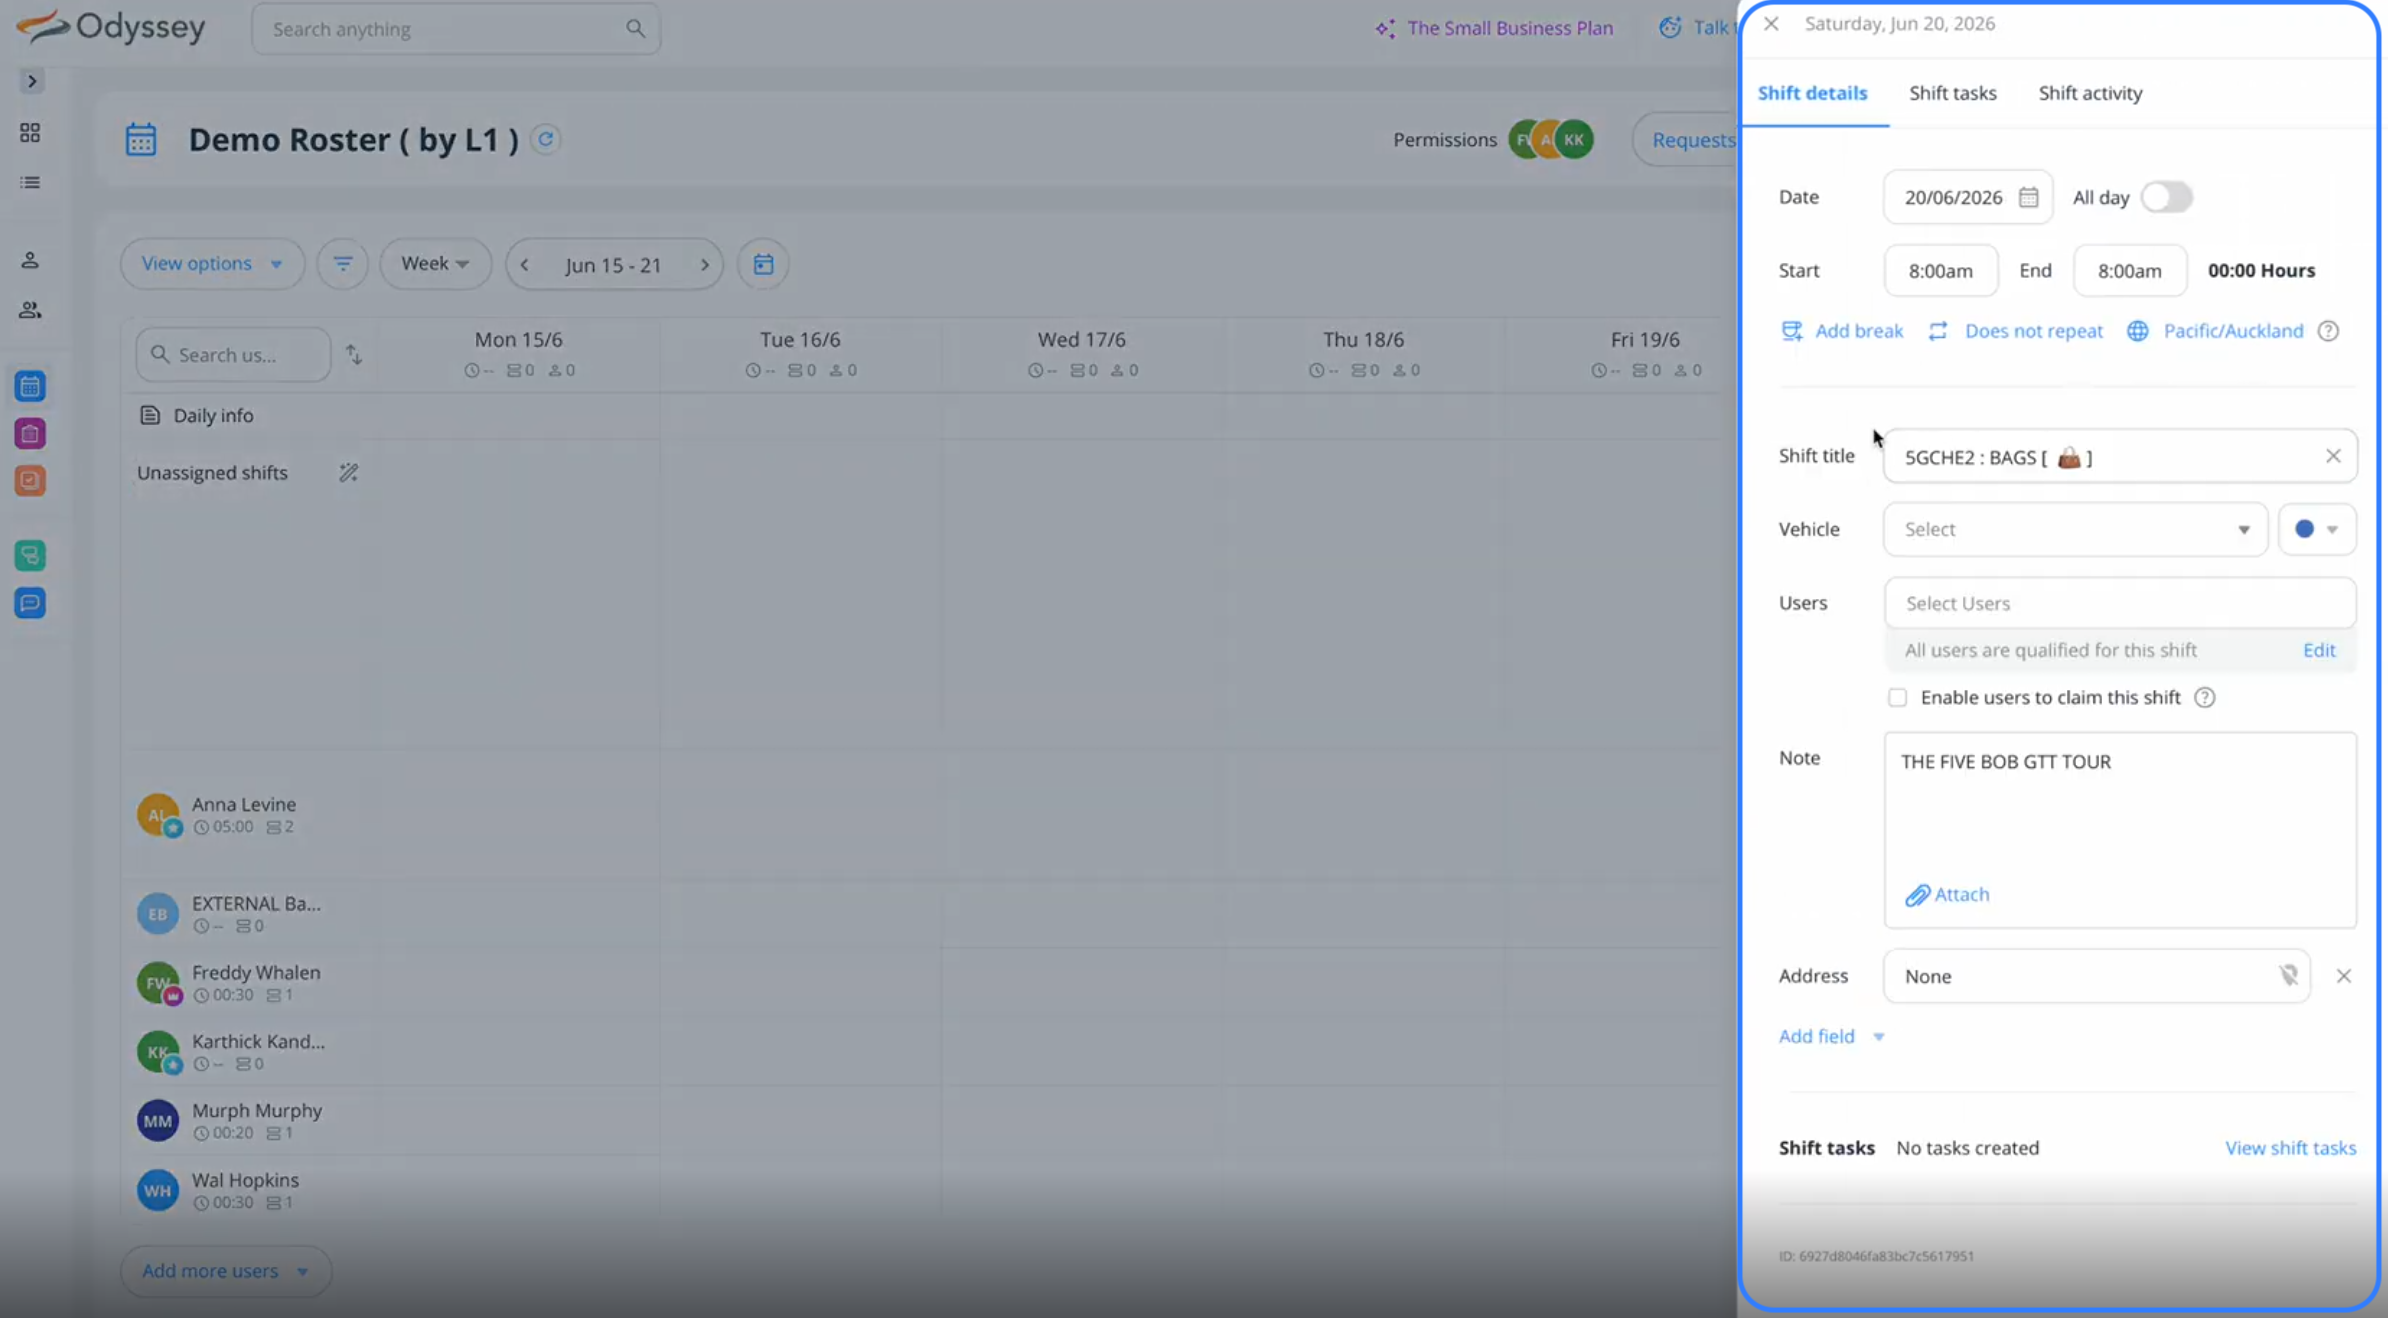Click the map pin icon in Address field
The width and height of the screenshot is (2388, 1318).
tap(2288, 975)
